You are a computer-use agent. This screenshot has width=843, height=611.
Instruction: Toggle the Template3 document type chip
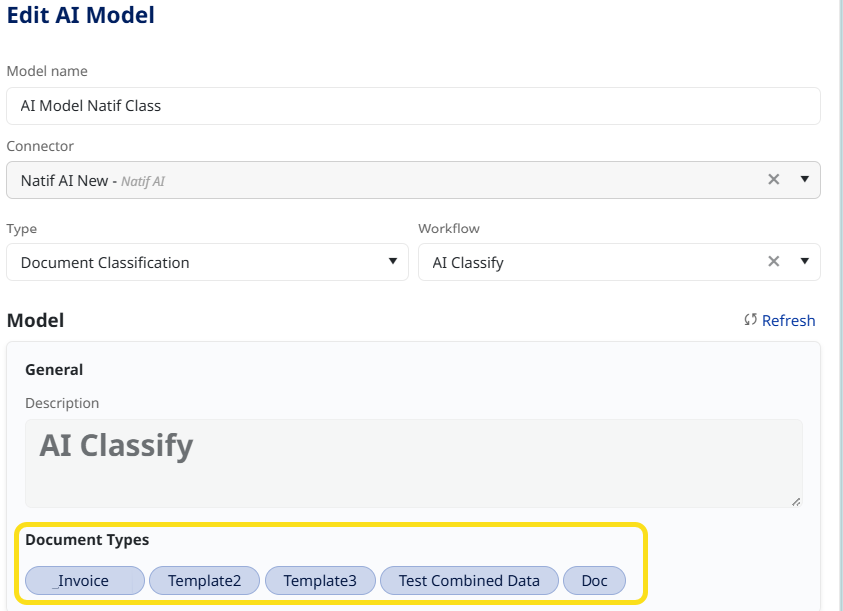(320, 580)
